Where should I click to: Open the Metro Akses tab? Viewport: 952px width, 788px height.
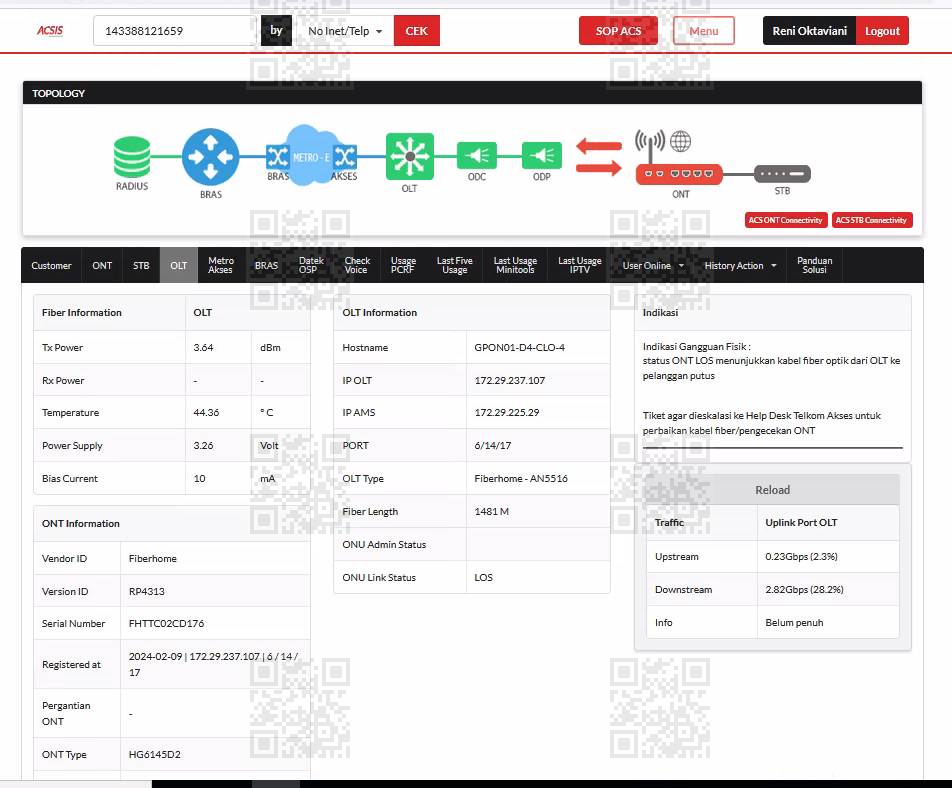[x=220, y=265]
